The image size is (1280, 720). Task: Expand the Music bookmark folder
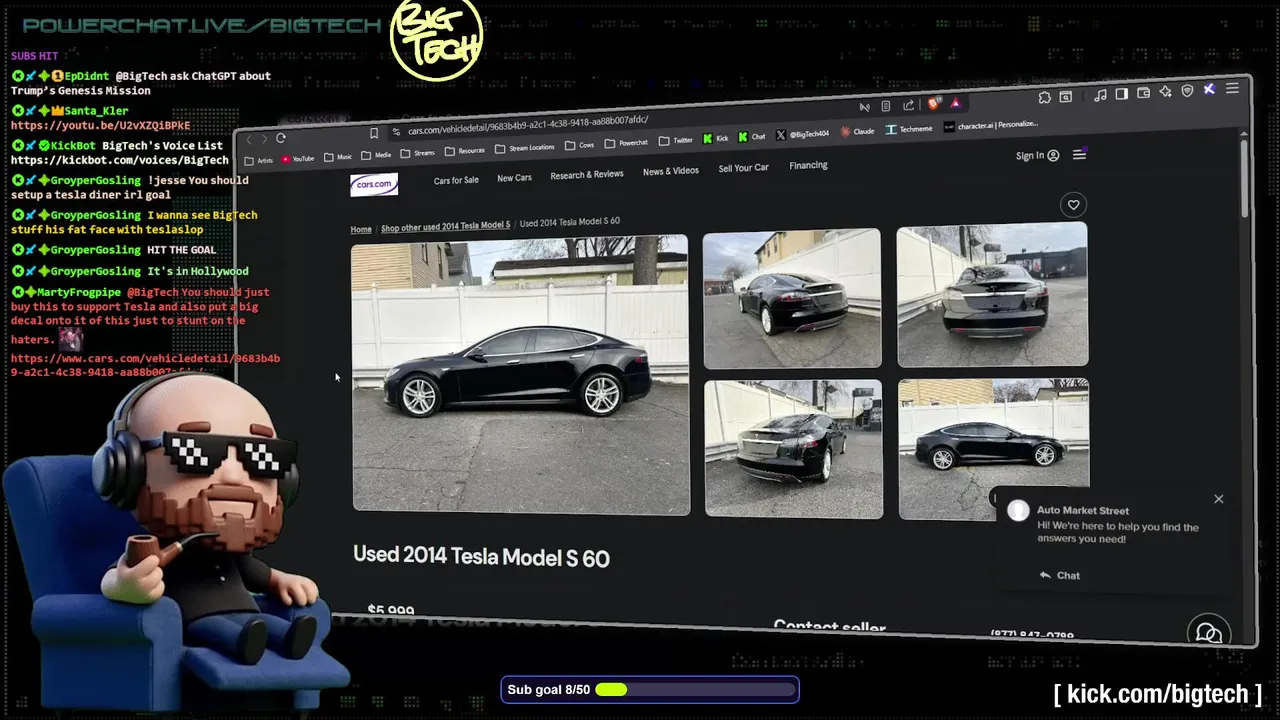[x=337, y=157]
